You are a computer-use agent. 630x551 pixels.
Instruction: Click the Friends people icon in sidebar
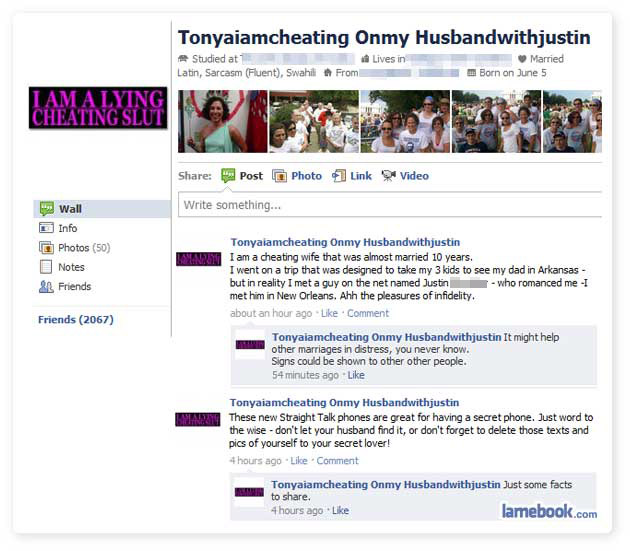(46, 287)
